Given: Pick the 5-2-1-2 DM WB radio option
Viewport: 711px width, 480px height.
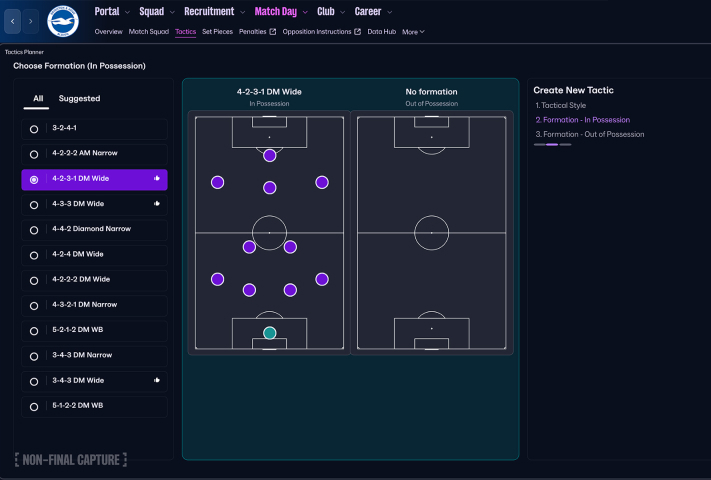Looking at the screenshot, I should coord(34,331).
